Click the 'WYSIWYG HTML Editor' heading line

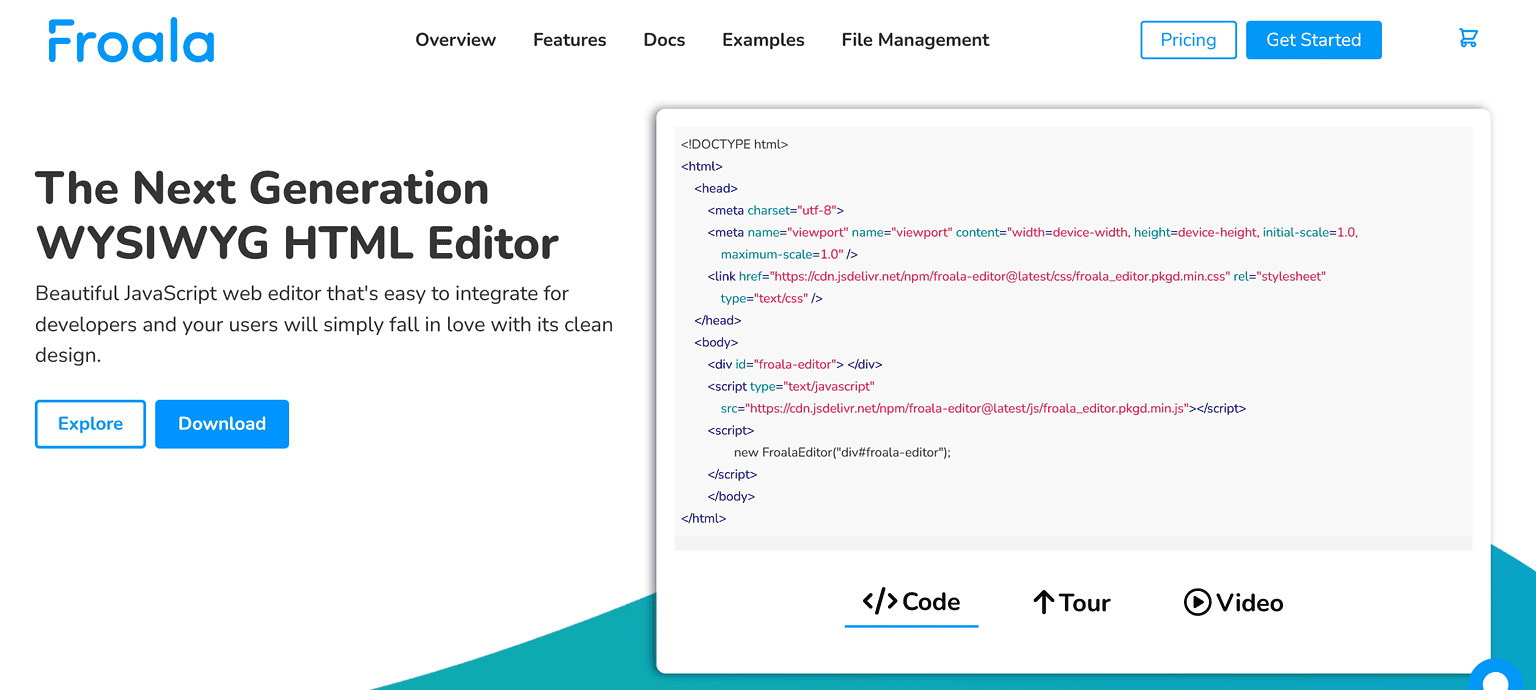click(297, 243)
